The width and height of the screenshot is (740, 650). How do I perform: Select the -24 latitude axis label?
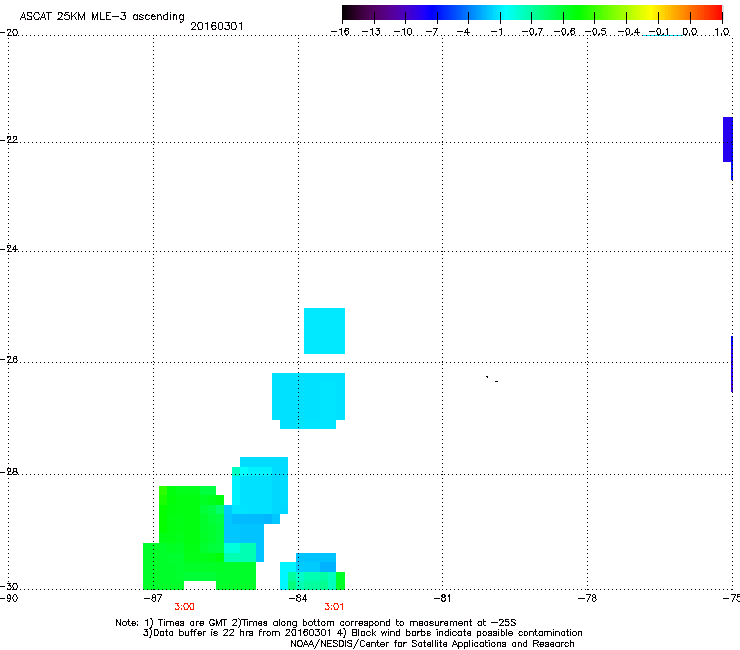(x=9, y=248)
